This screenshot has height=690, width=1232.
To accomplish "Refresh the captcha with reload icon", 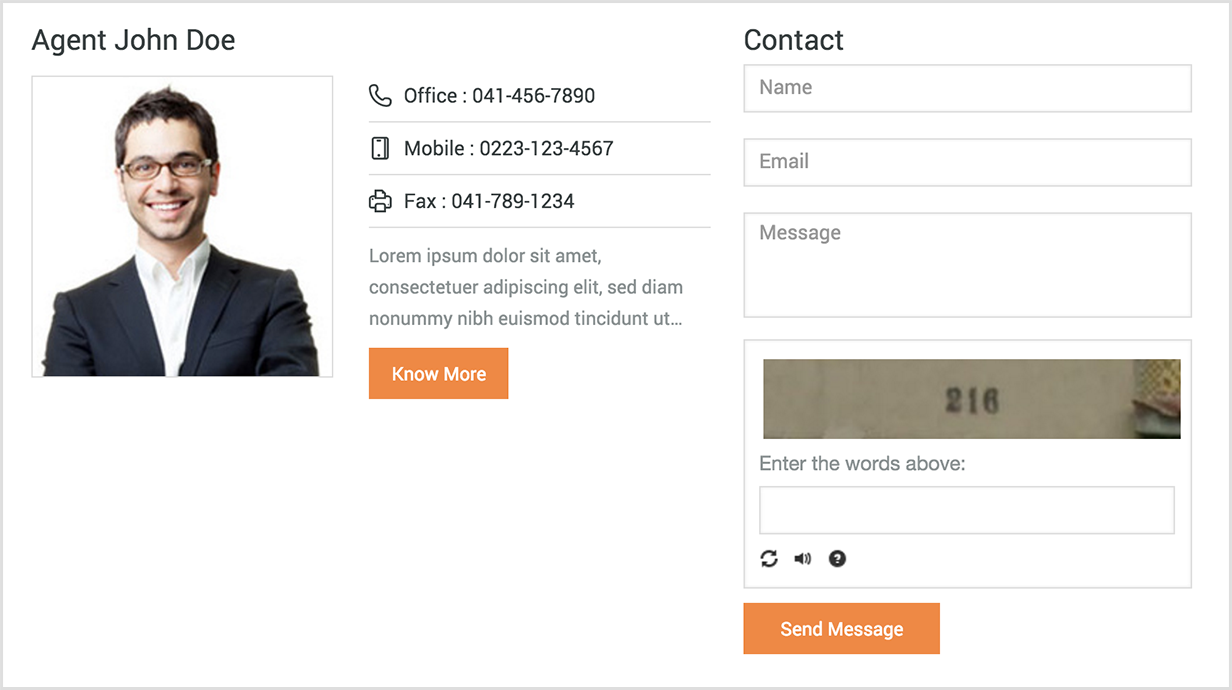I will (769, 559).
